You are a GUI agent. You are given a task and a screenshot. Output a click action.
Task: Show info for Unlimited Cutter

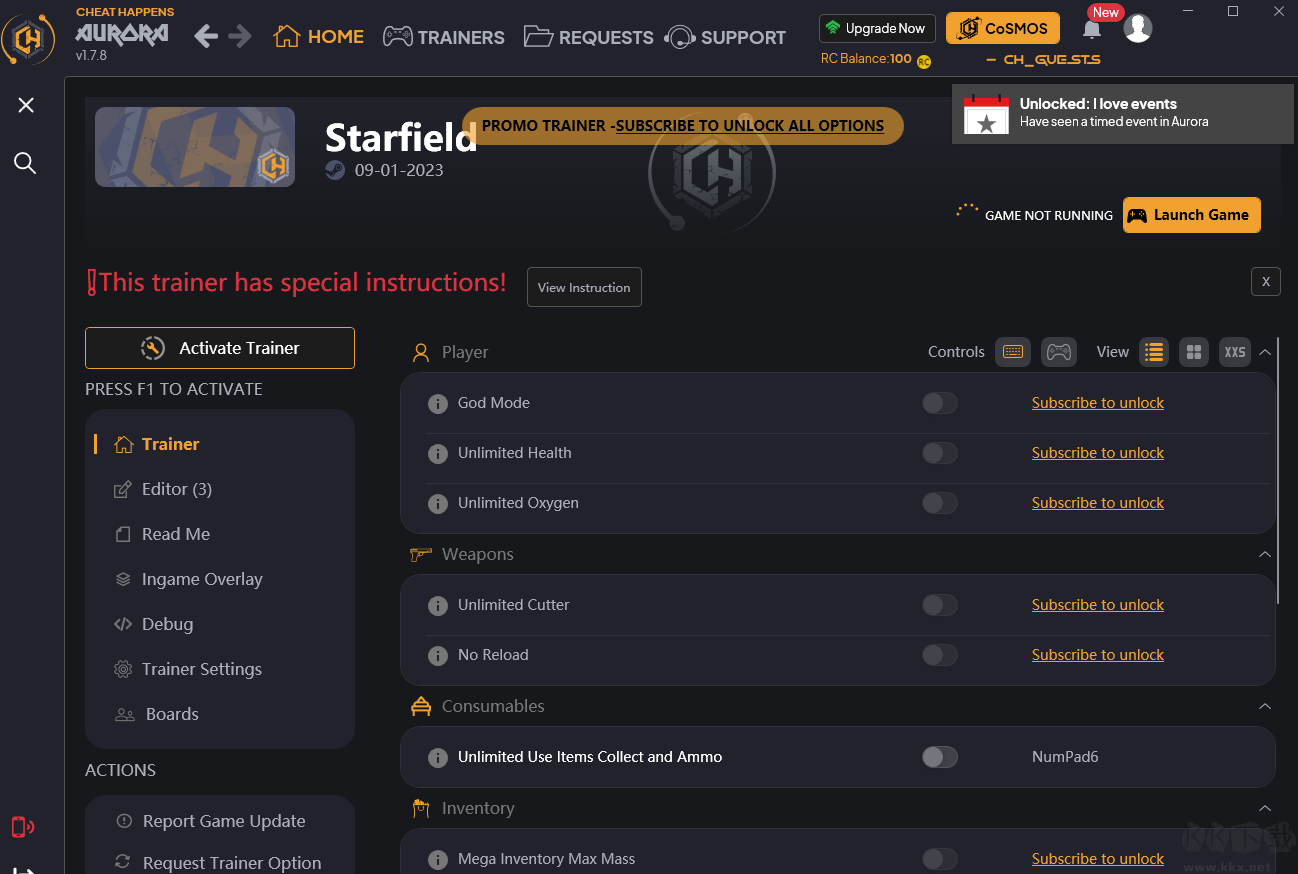click(437, 606)
